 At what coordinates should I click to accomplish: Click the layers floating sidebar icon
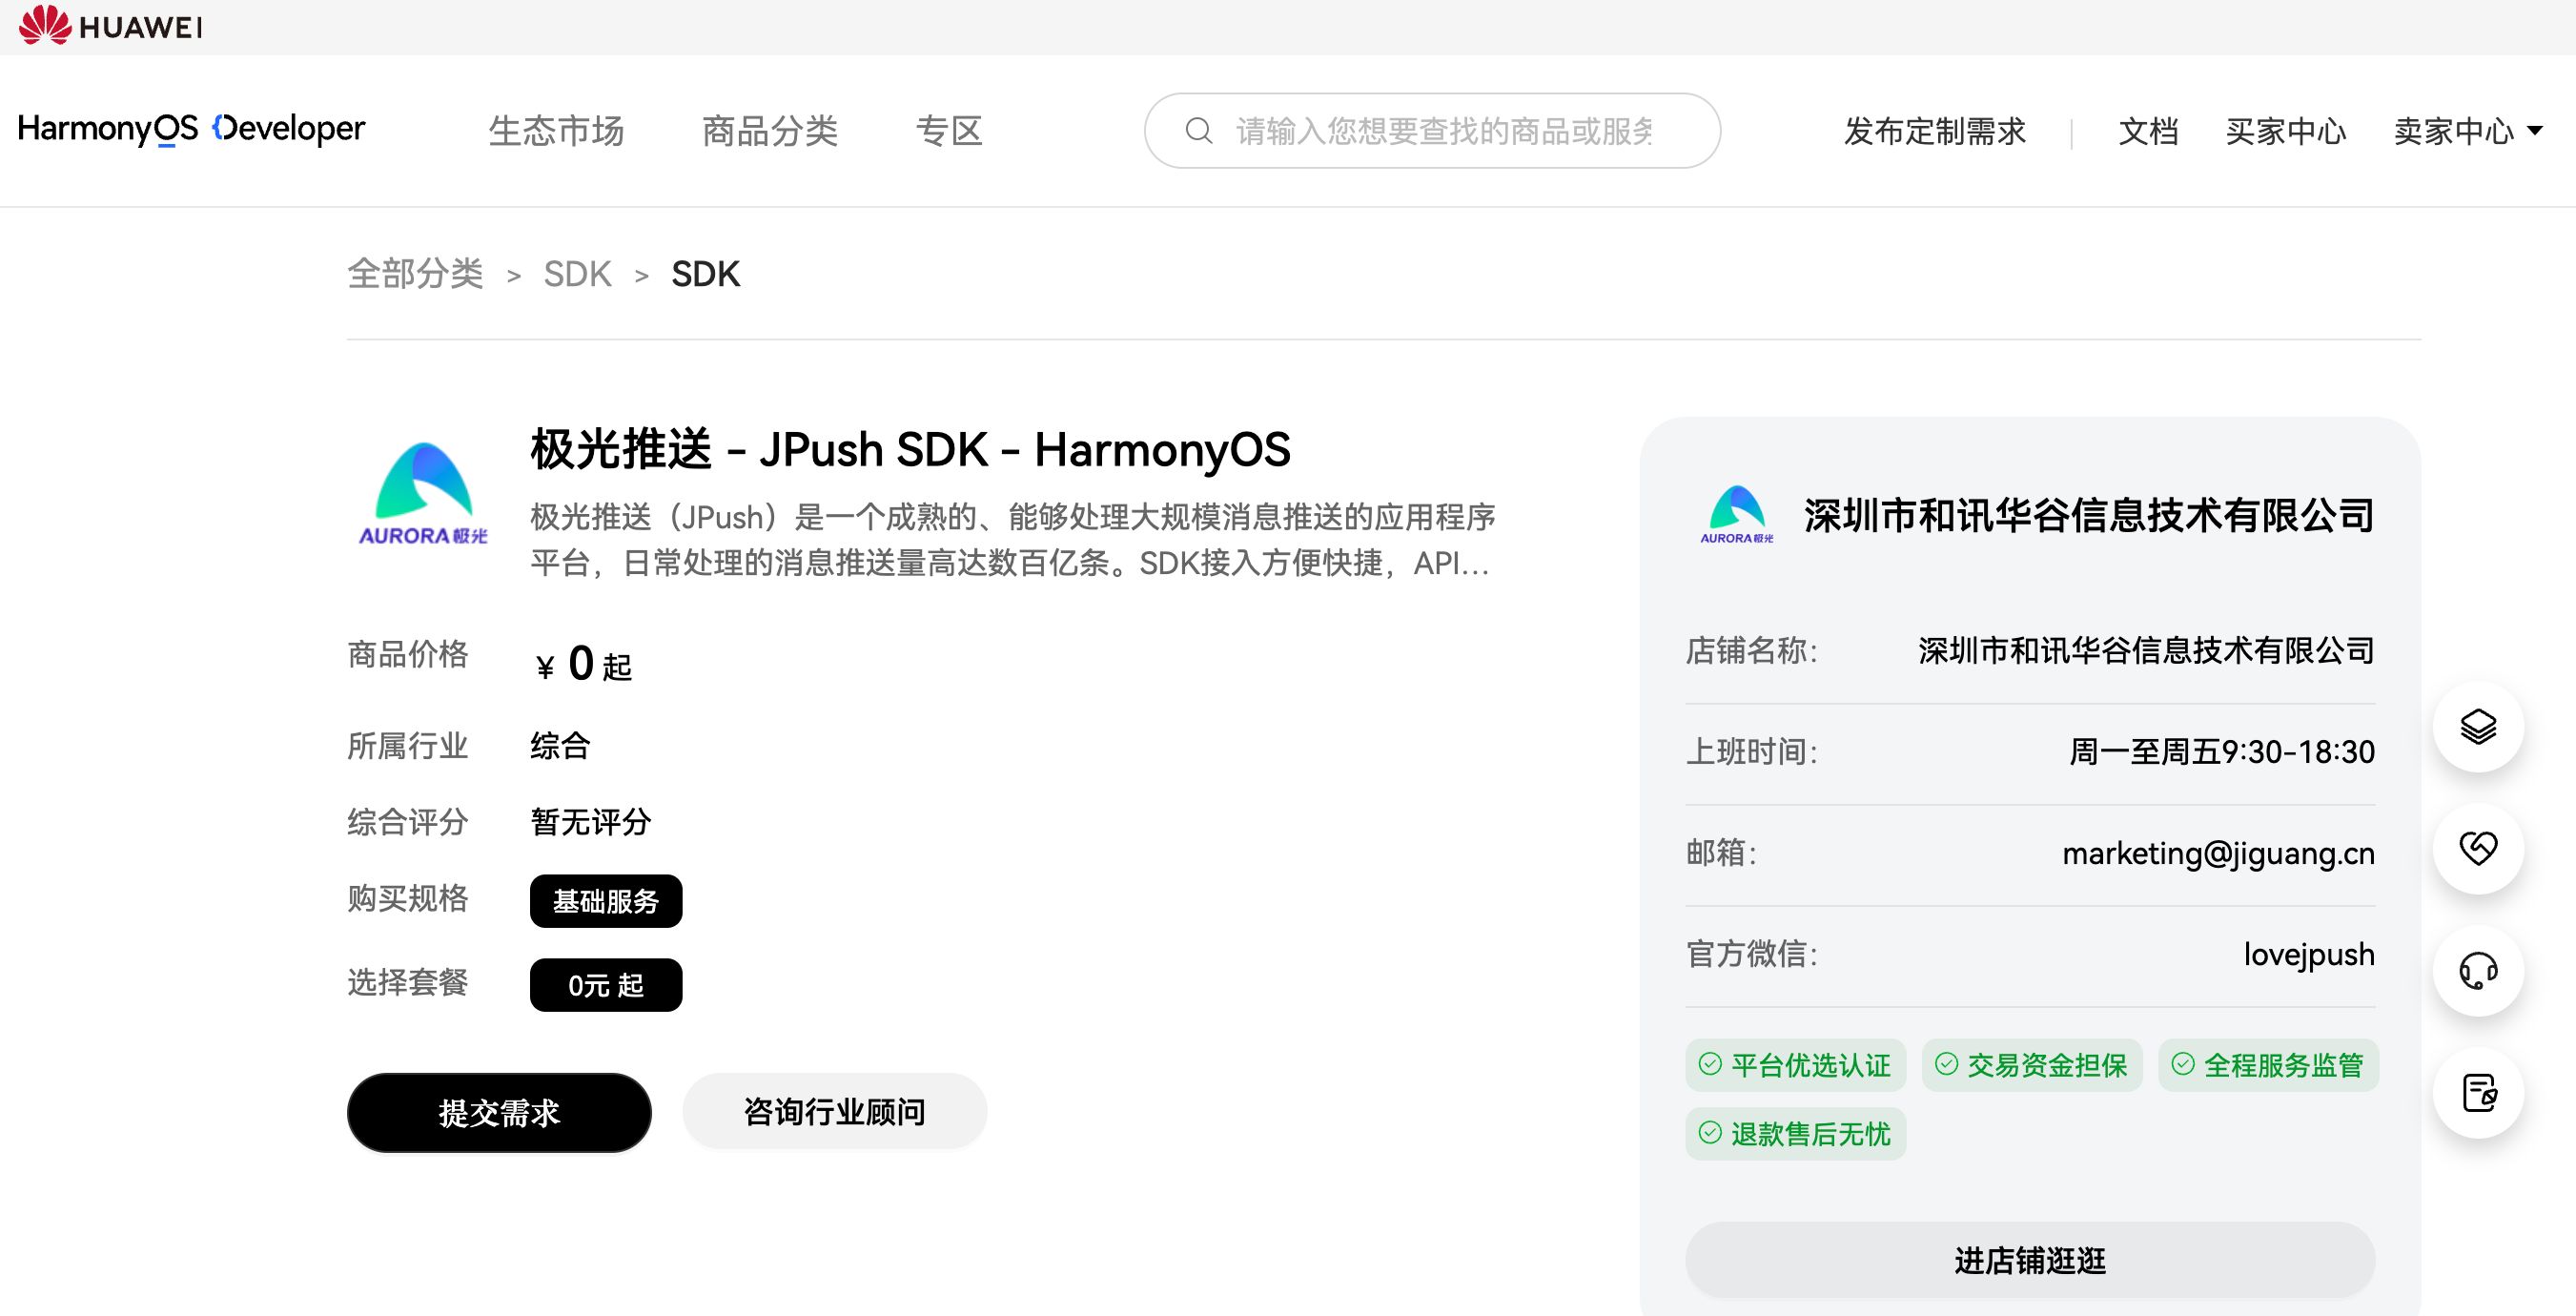[2478, 727]
